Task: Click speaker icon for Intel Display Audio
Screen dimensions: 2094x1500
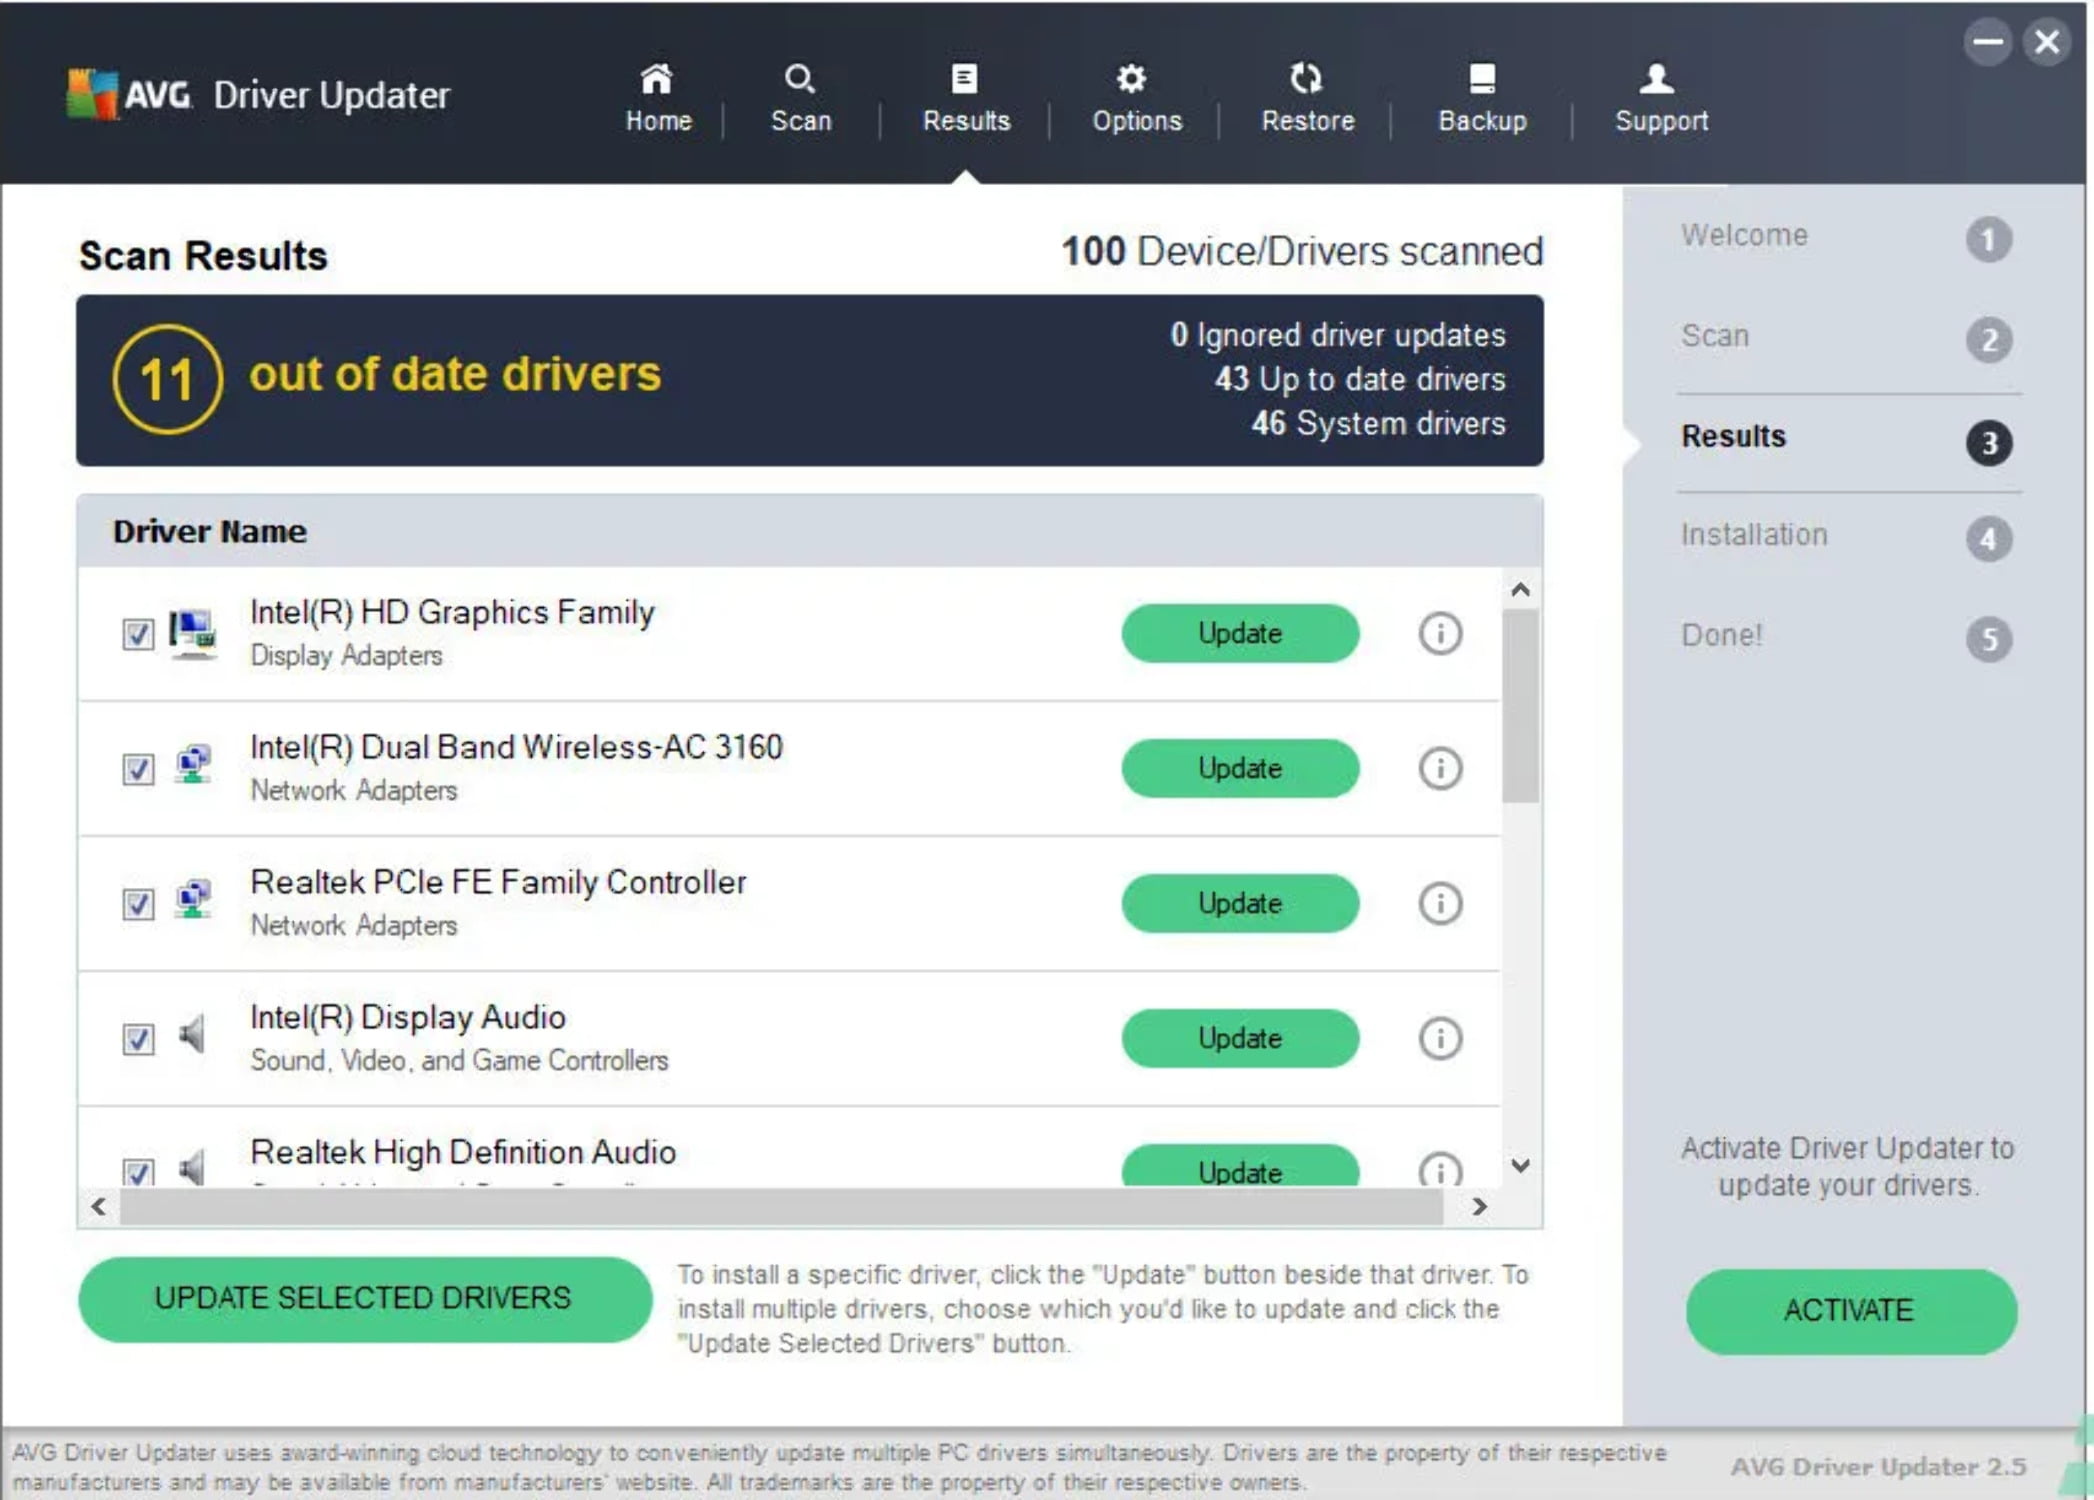Action: click(x=192, y=1035)
